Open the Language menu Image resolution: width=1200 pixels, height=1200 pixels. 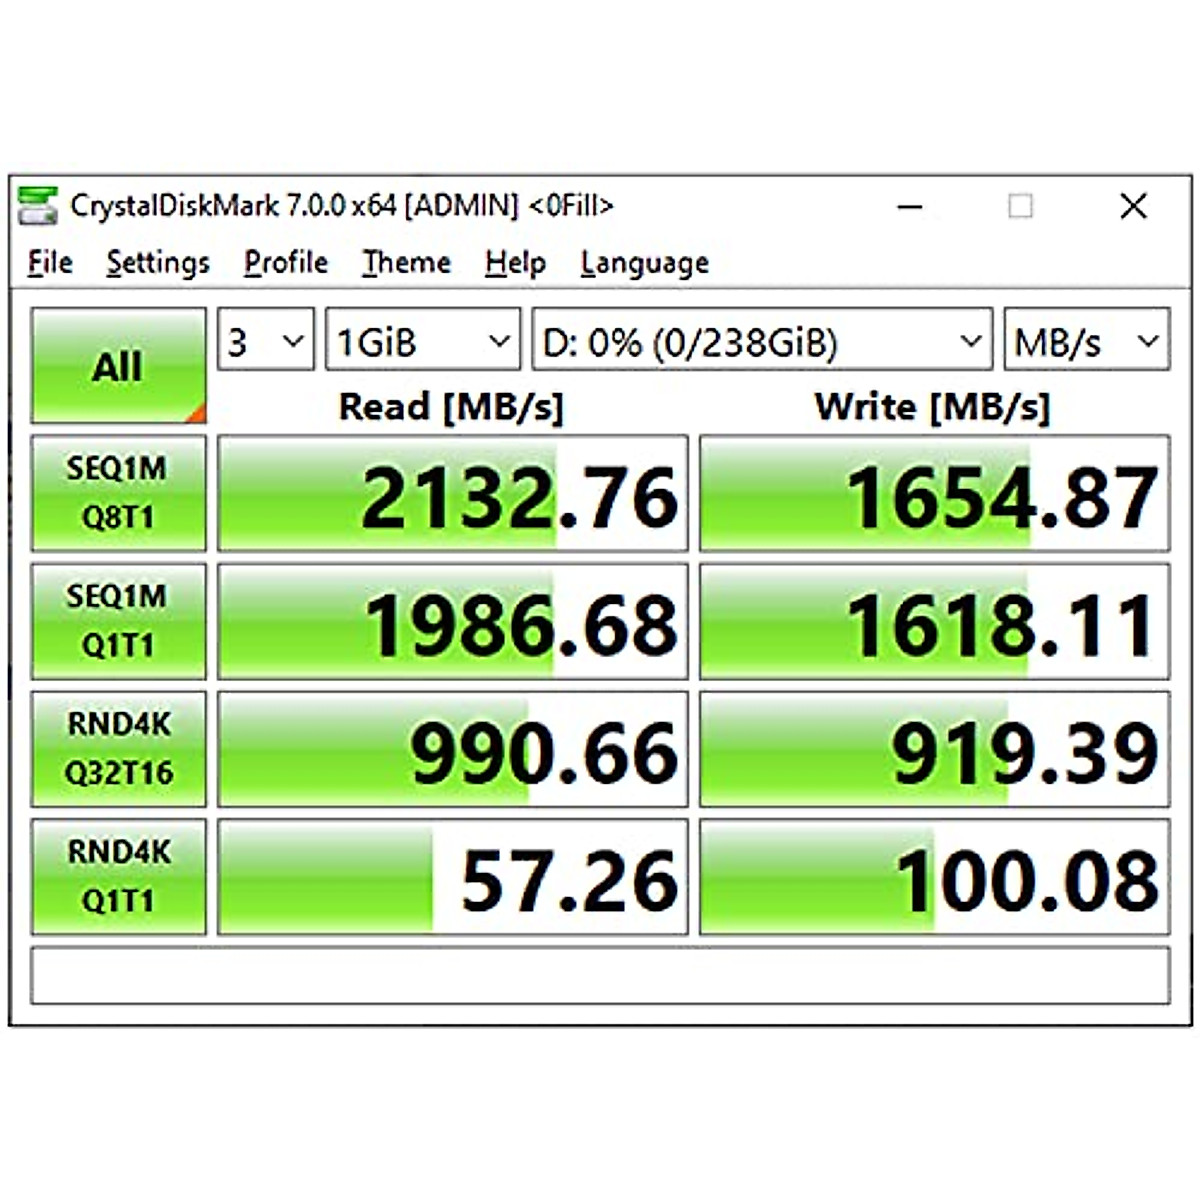pyautogui.click(x=644, y=262)
